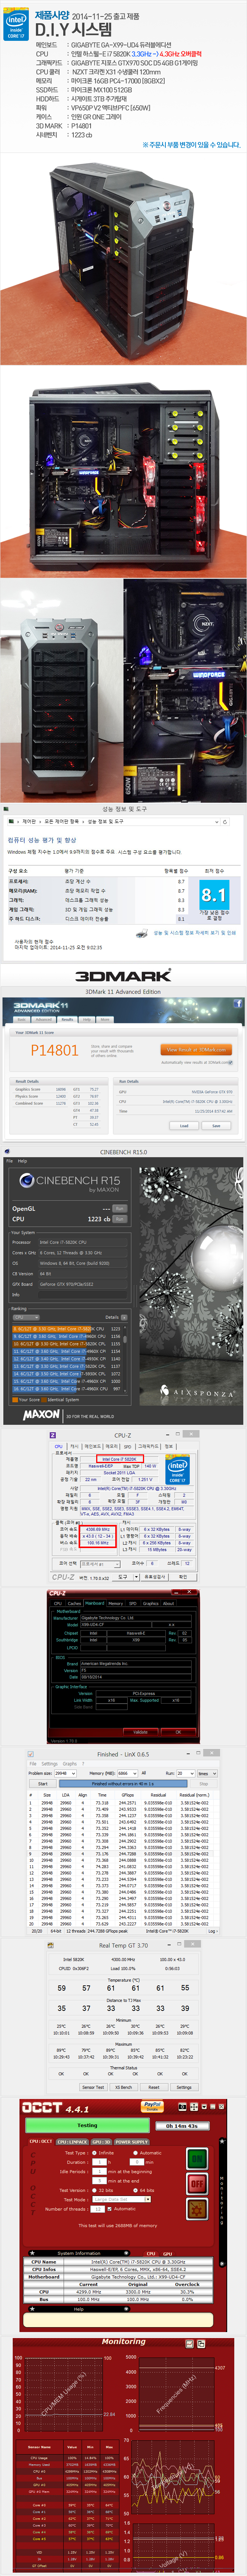Click Settings button in Real Temp
Screen dimensions: 247x2576
coord(184,2086)
